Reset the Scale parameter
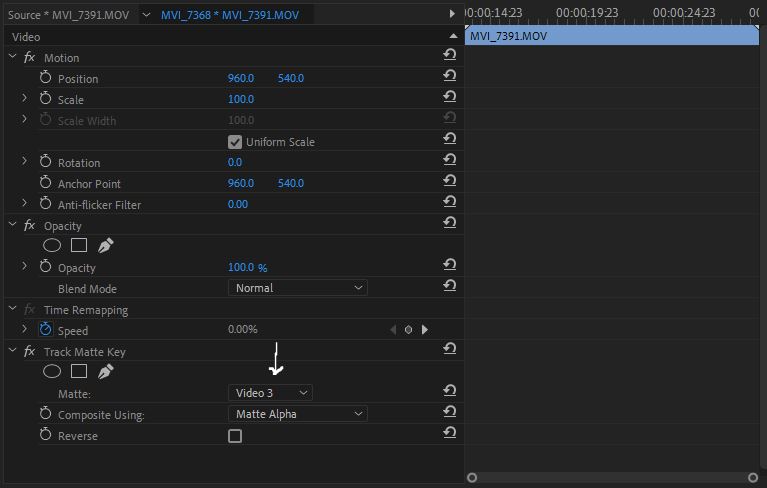 (450, 98)
